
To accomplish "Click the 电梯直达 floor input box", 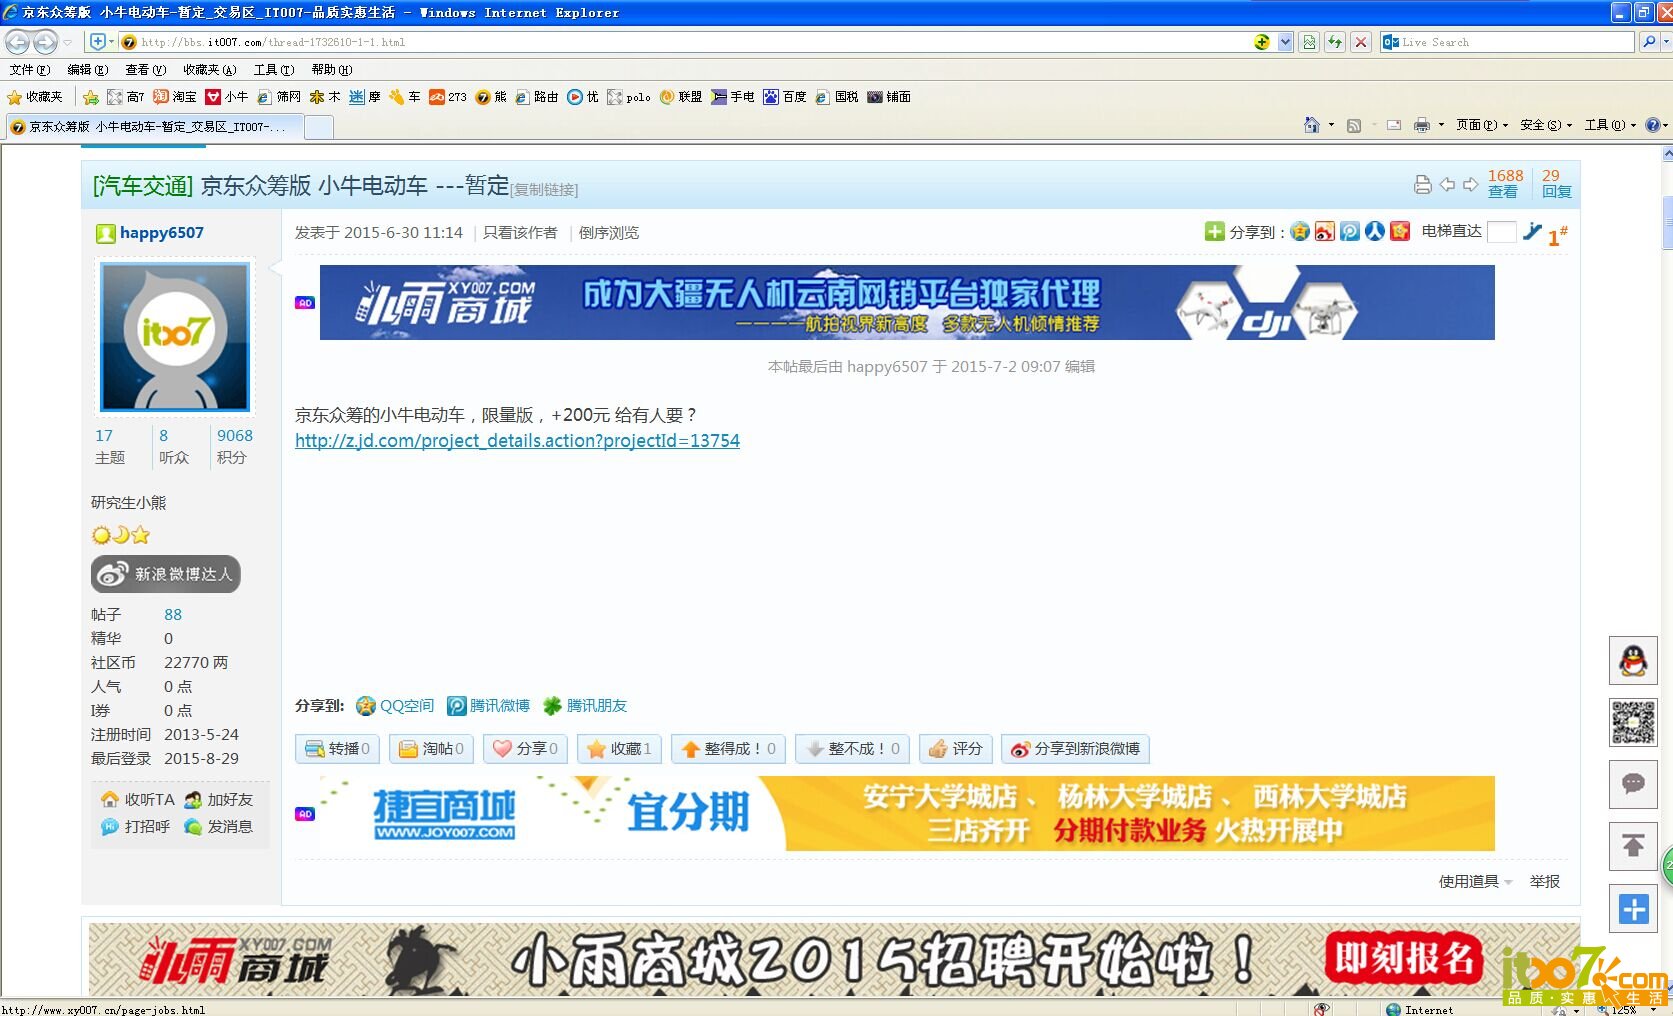I will tap(1501, 232).
